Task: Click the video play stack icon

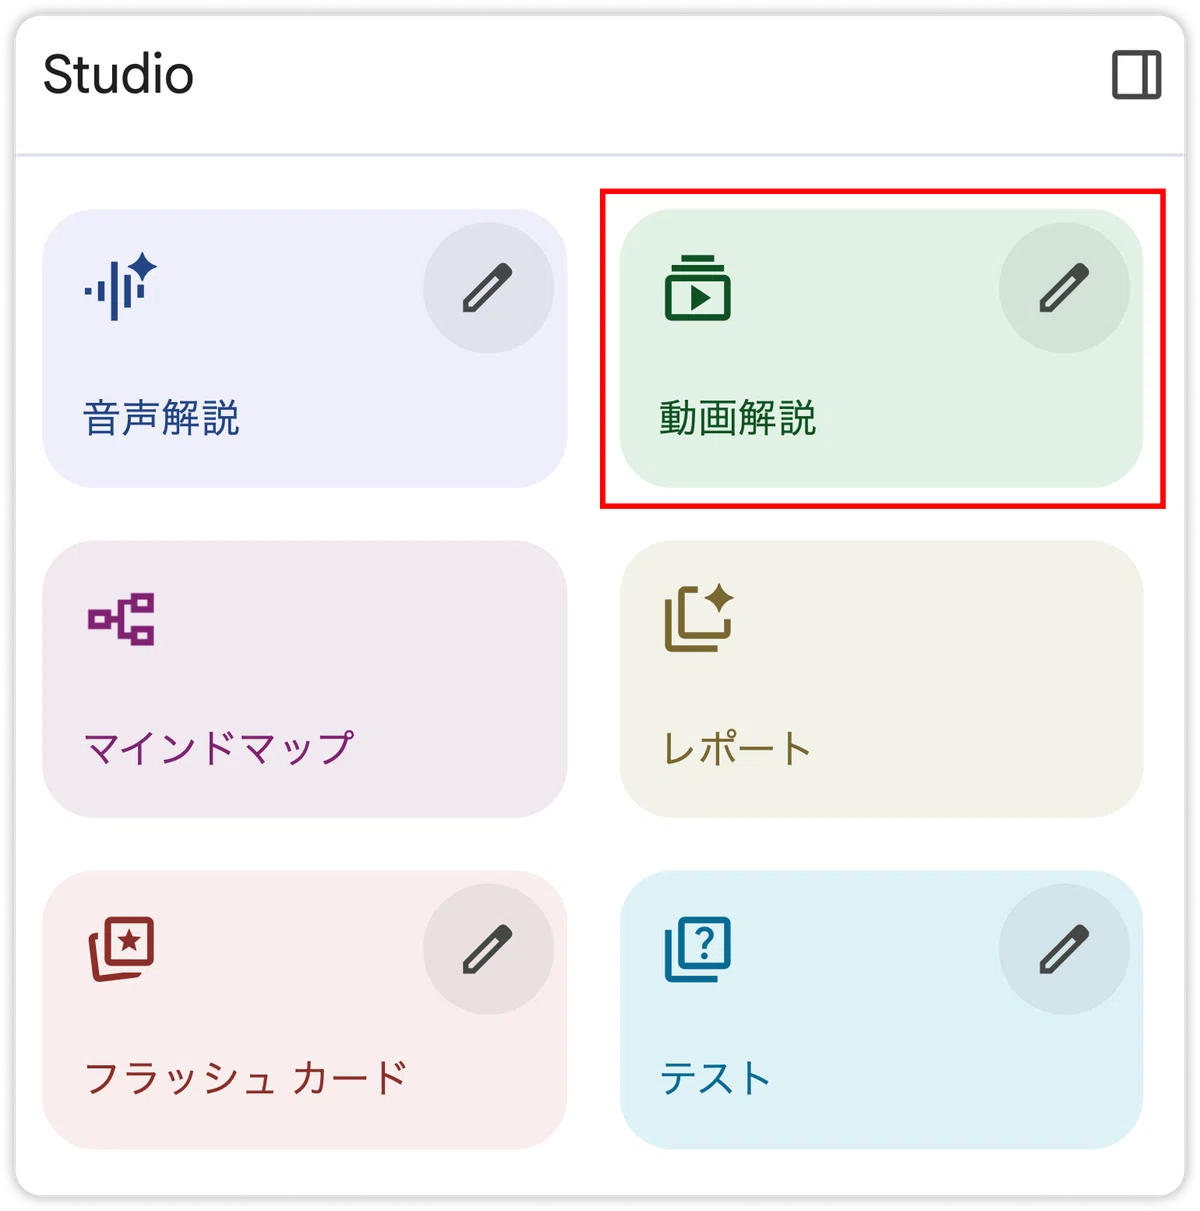Action: tap(698, 288)
